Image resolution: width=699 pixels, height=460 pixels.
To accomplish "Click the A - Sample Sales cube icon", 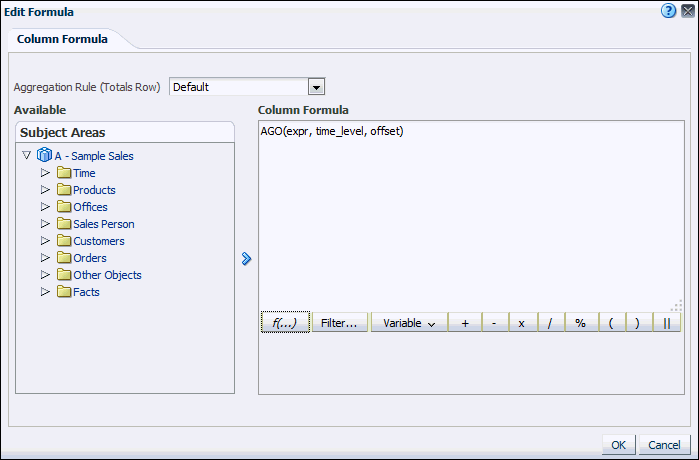I will pyautogui.click(x=44, y=155).
